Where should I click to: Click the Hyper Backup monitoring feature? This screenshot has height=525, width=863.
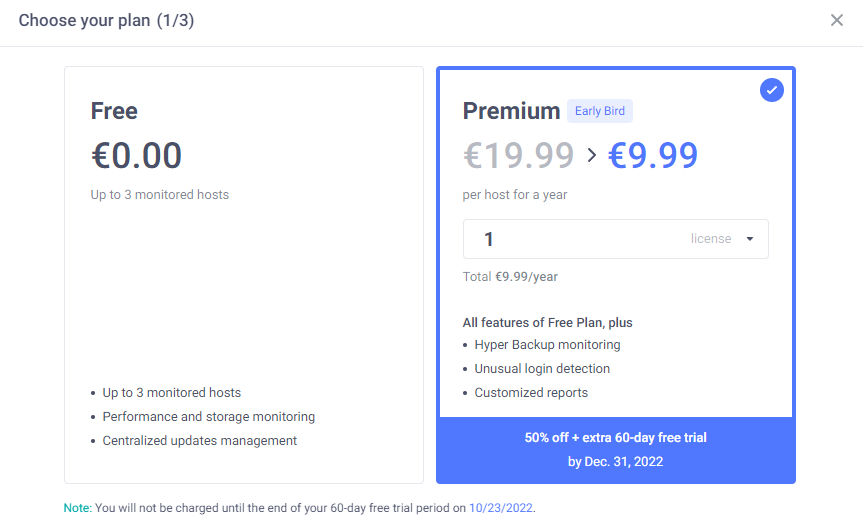(547, 345)
